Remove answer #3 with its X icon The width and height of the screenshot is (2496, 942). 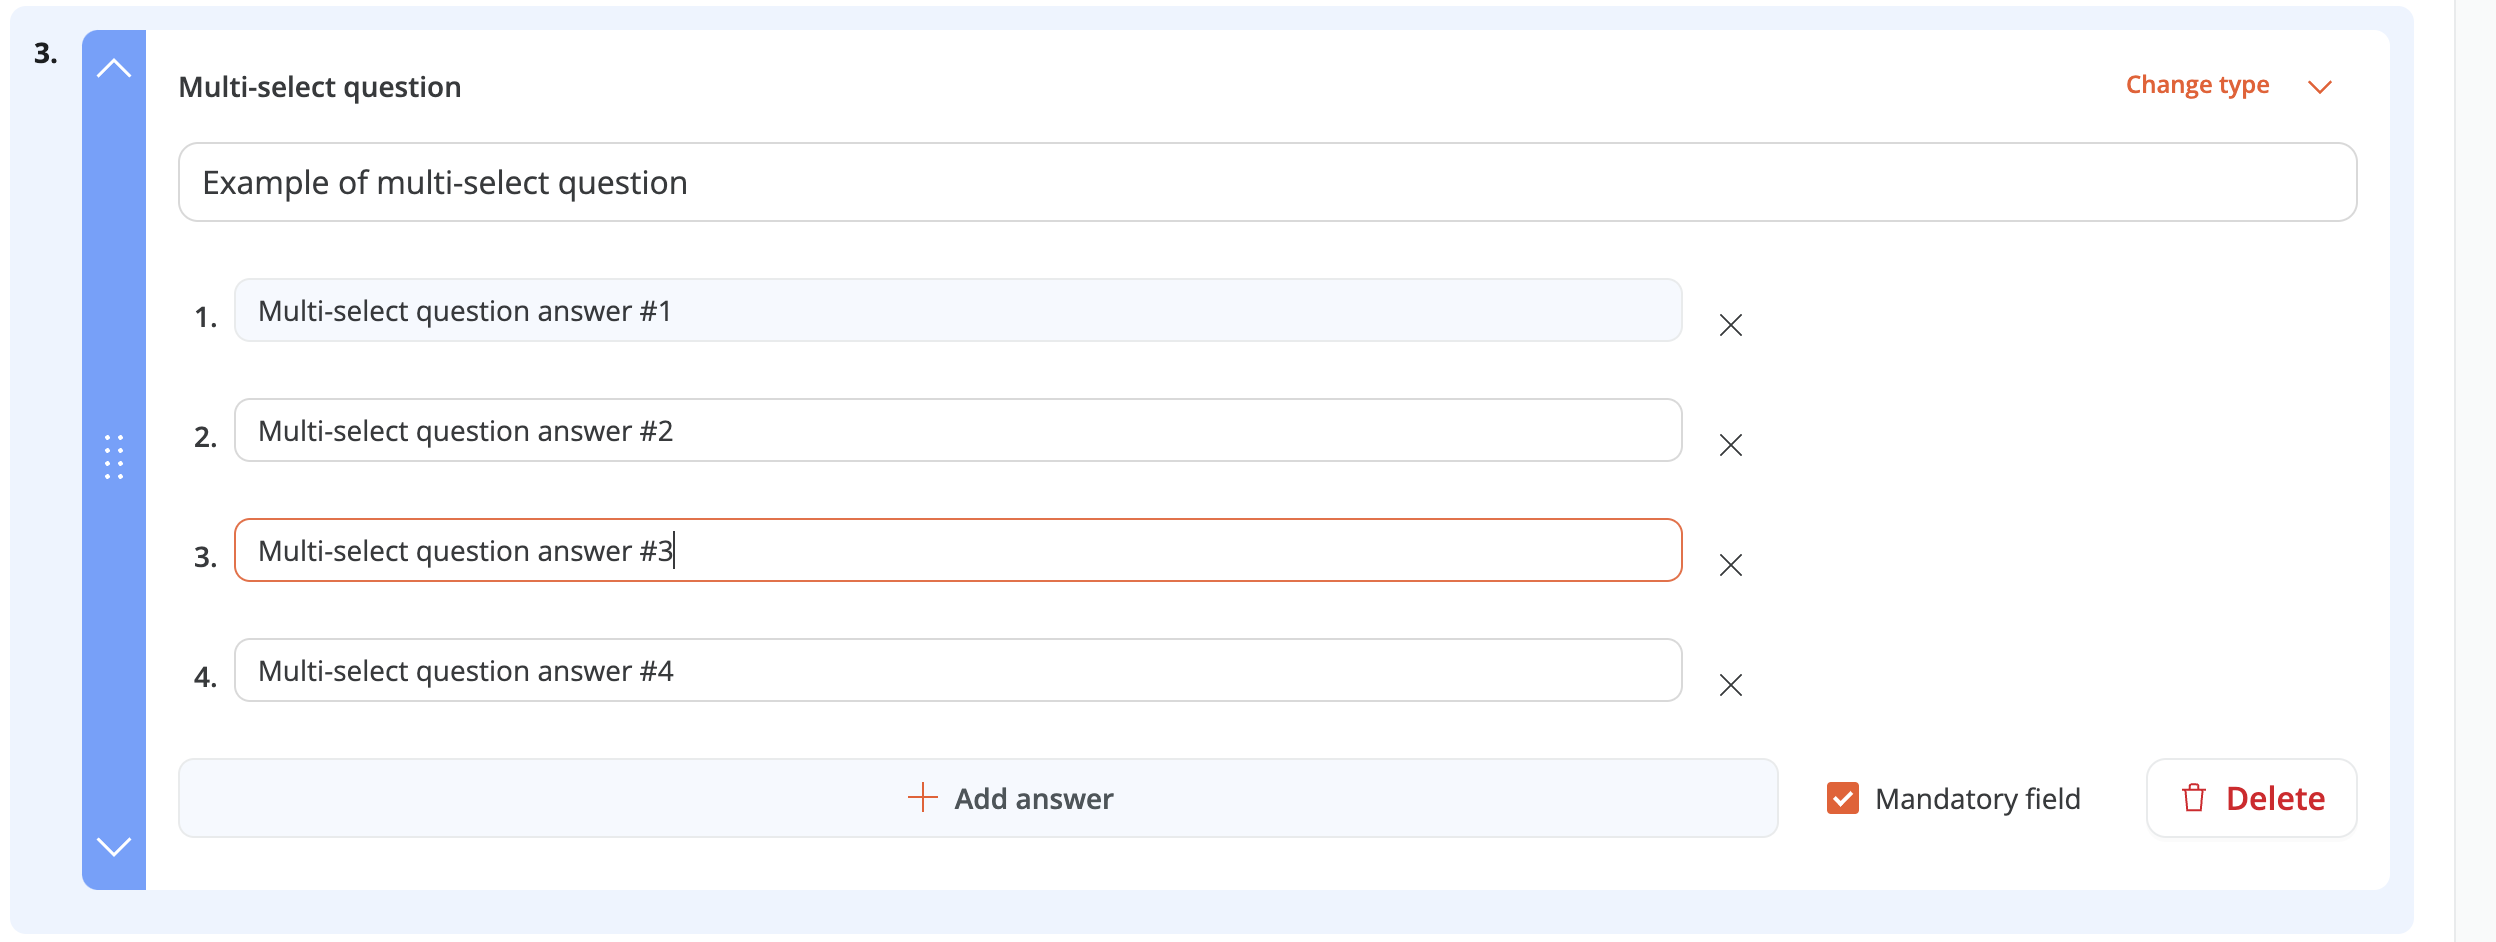(1731, 565)
